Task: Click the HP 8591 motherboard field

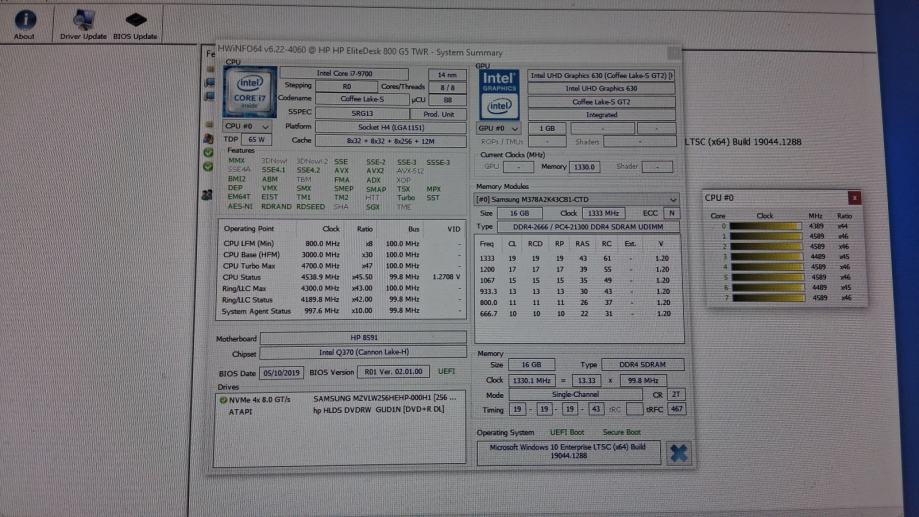Action: [x=363, y=338]
